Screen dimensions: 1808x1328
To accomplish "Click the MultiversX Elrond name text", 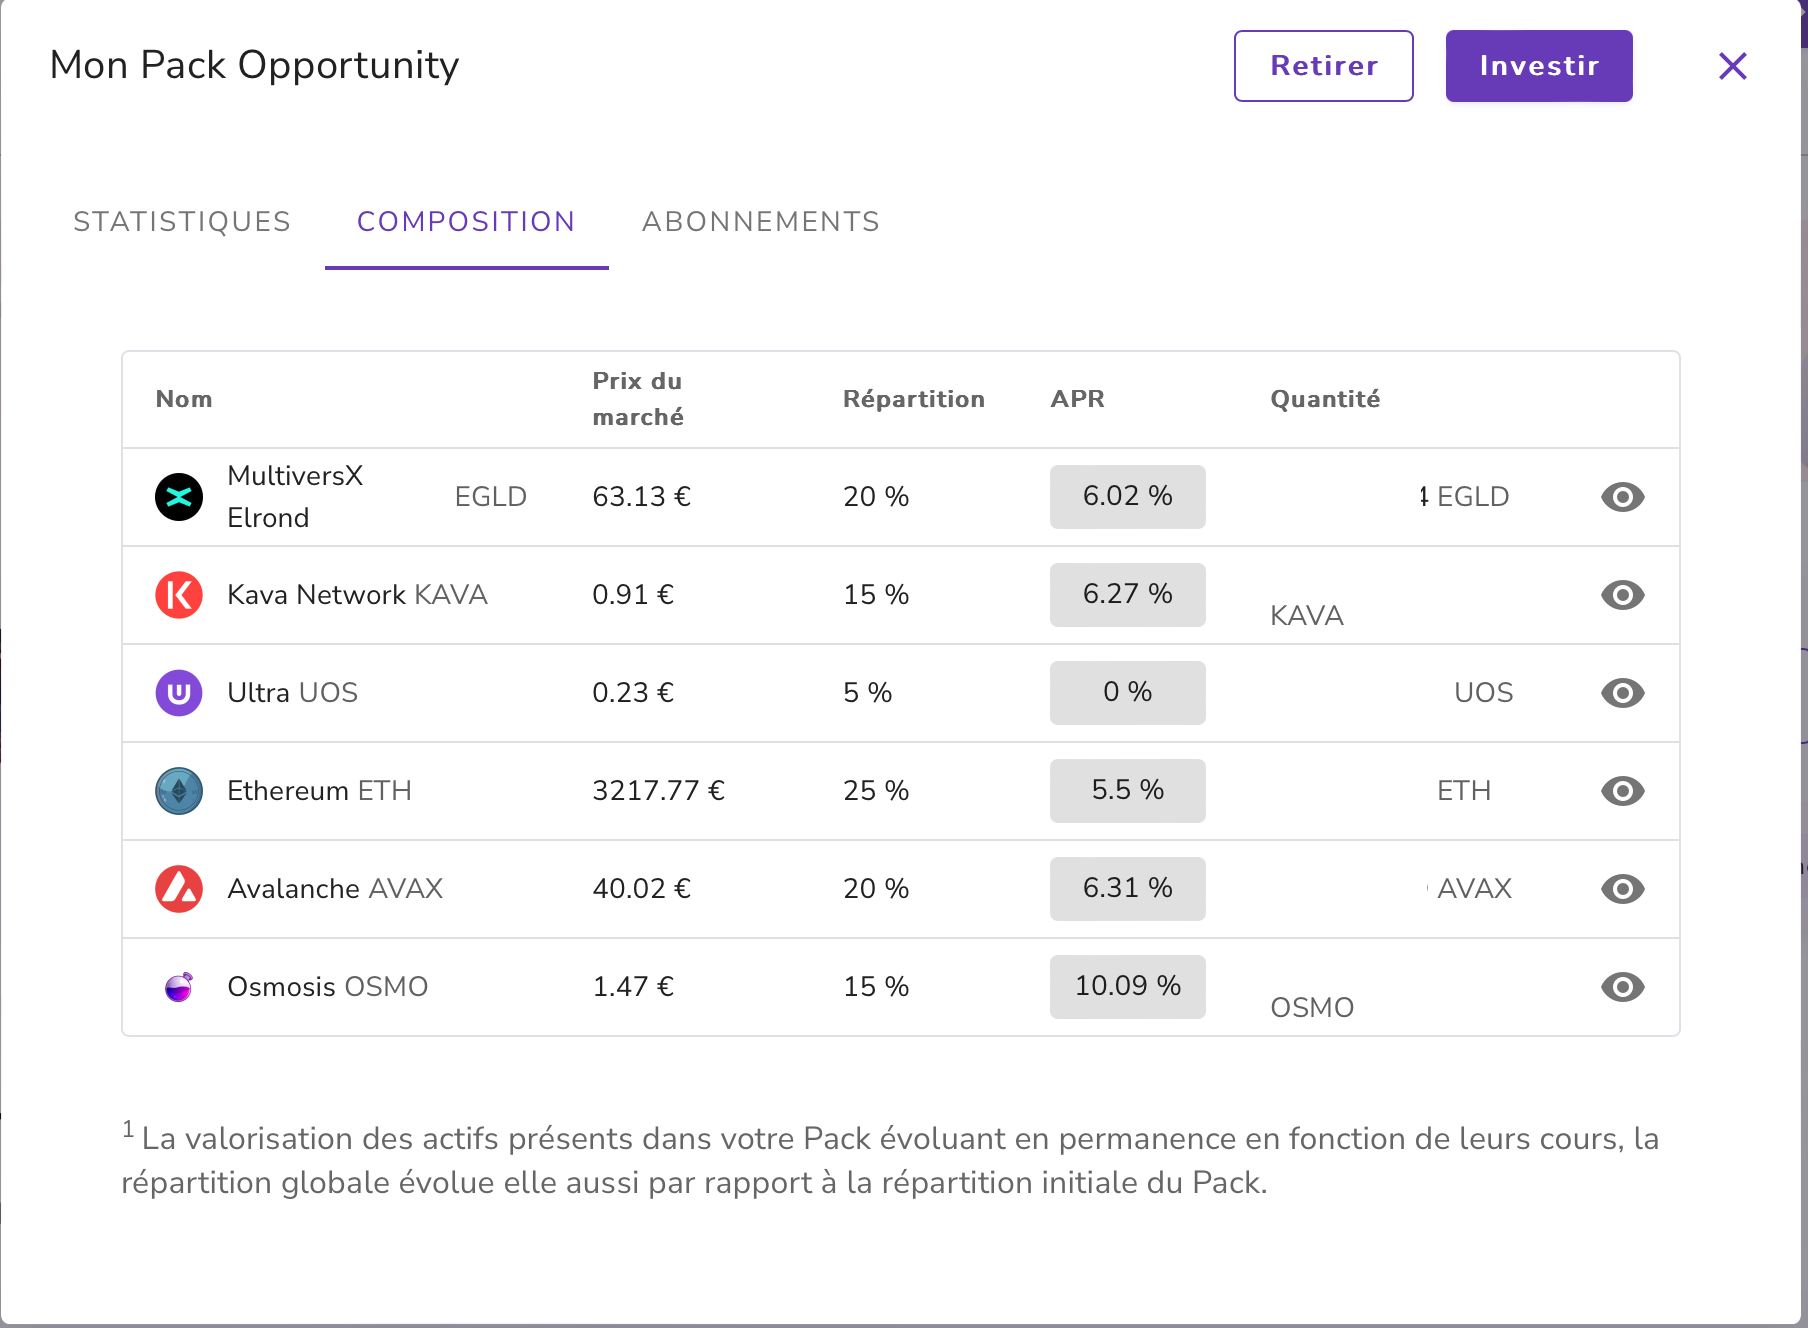I will (295, 497).
